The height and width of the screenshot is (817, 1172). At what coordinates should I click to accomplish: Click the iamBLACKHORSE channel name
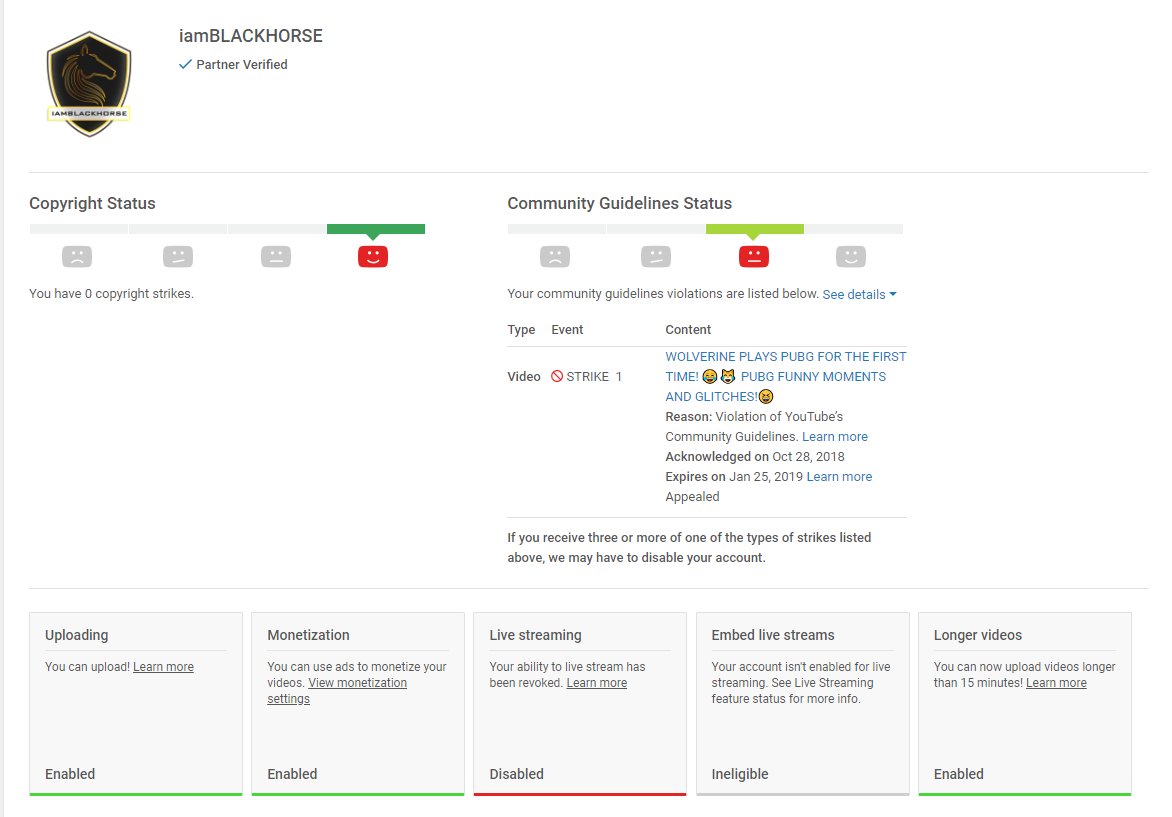(250, 36)
